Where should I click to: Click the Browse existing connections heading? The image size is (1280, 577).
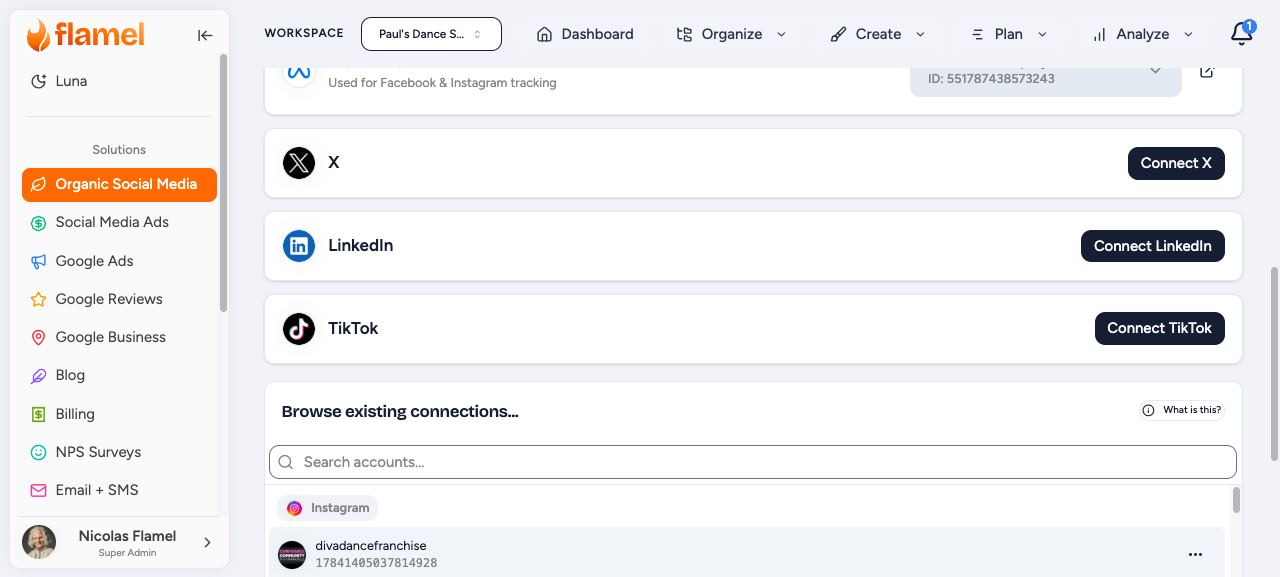[400, 411]
